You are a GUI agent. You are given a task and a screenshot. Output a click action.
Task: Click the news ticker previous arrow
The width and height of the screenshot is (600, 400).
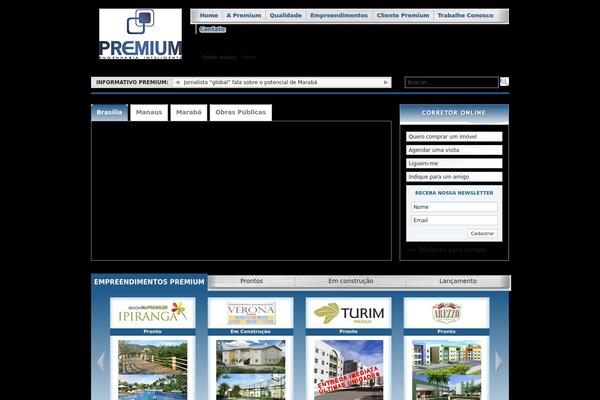tap(178, 82)
